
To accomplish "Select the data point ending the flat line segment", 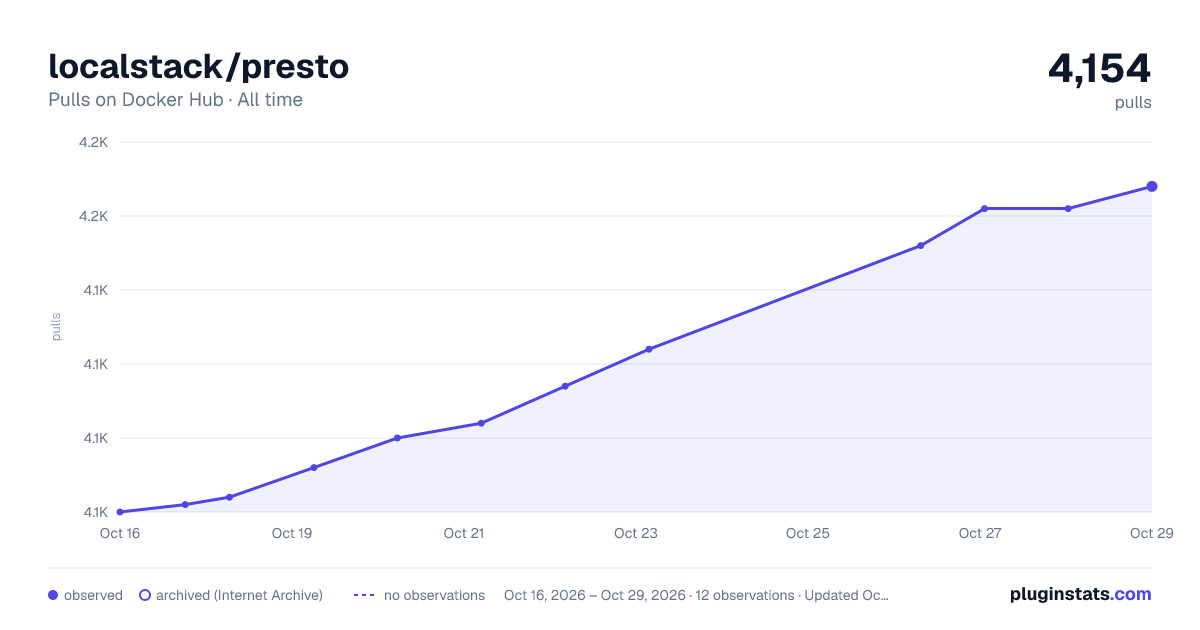I will click(x=1068, y=208).
